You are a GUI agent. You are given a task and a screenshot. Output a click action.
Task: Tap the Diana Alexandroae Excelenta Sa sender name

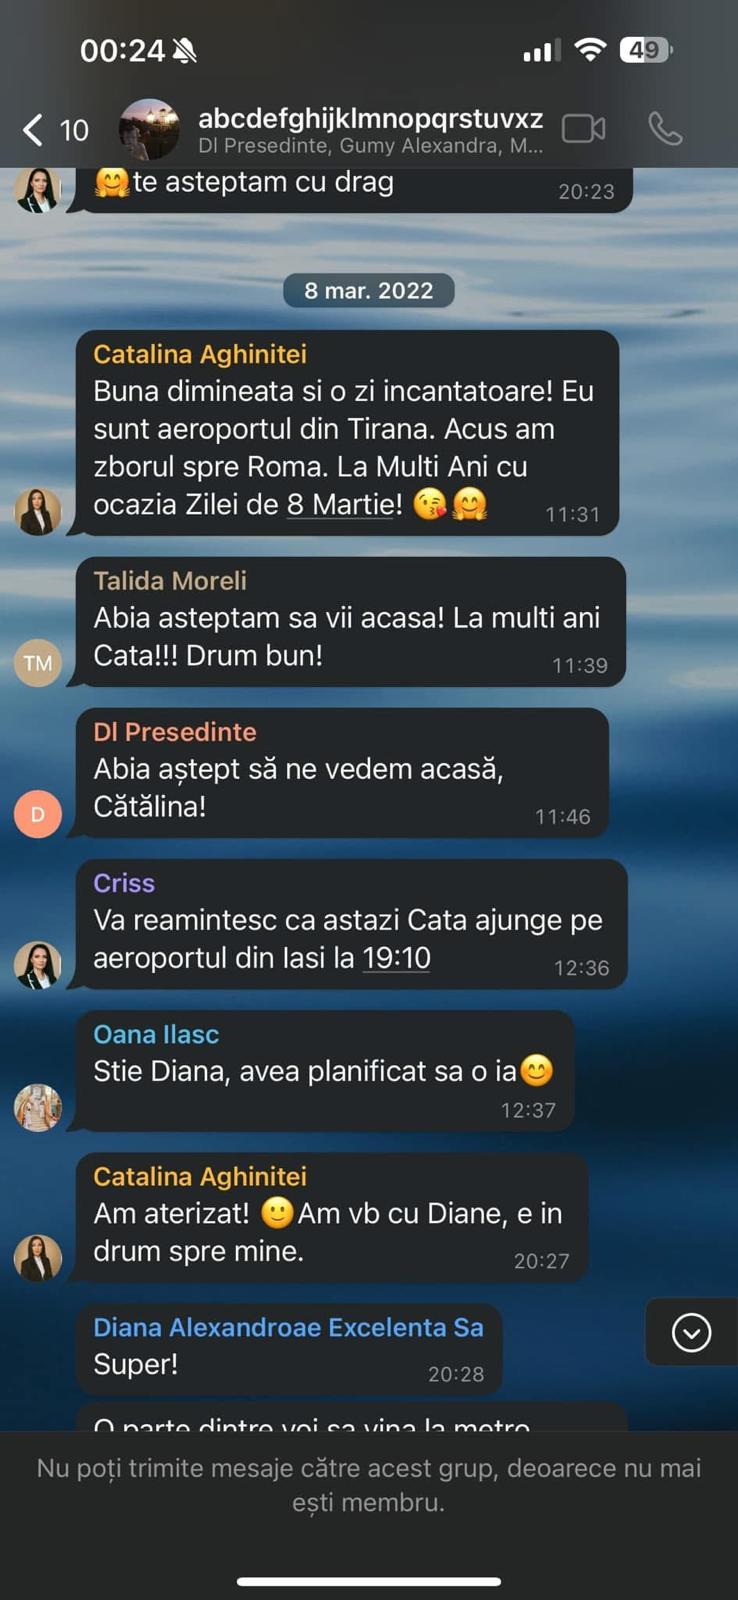[288, 1327]
